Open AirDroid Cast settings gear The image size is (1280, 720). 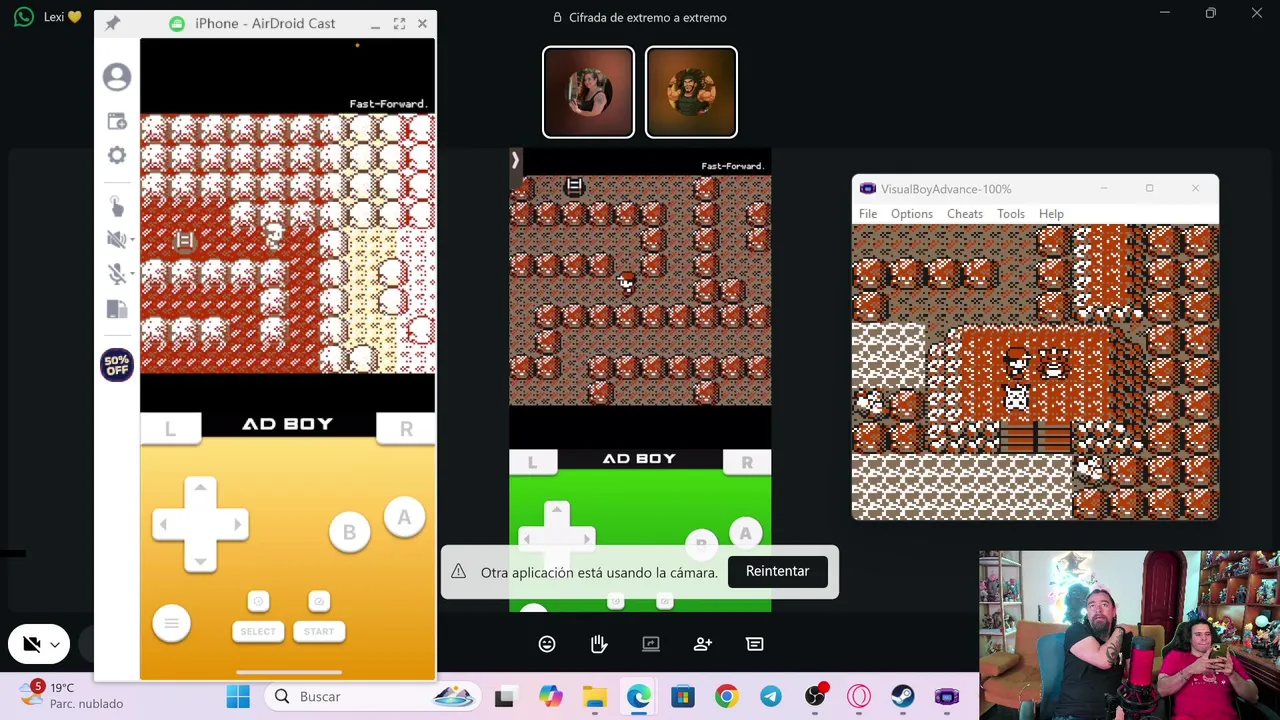[x=117, y=155]
